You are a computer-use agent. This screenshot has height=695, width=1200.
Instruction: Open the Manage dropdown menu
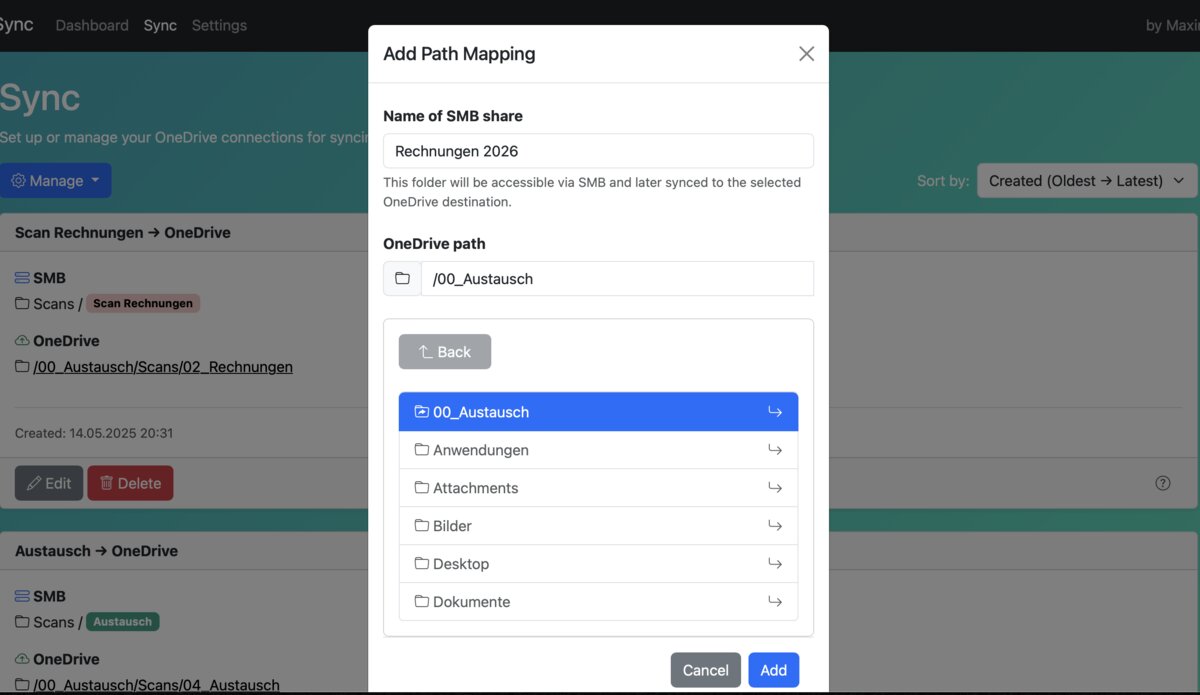[x=56, y=181]
